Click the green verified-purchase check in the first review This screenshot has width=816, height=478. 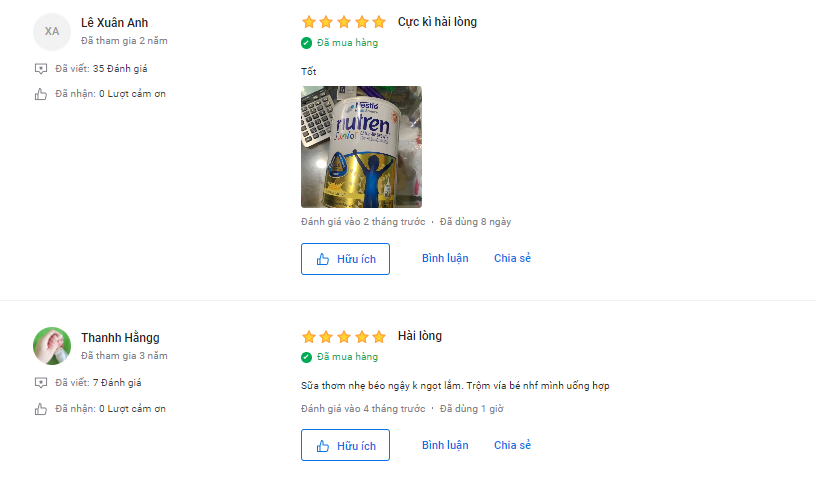point(307,43)
